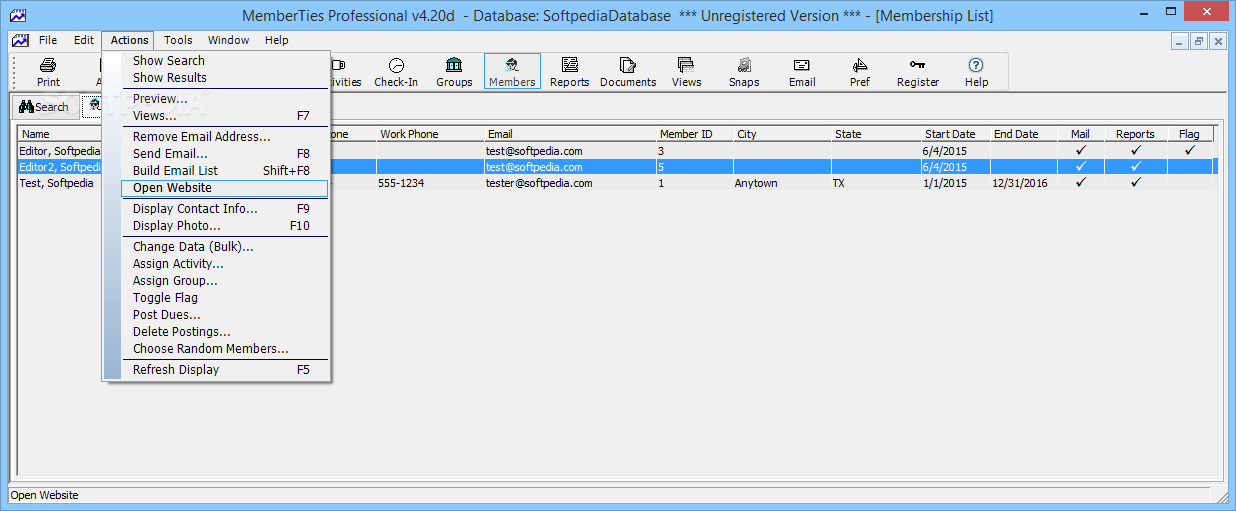Open the File menu
The width and height of the screenshot is (1236, 511).
(48, 40)
